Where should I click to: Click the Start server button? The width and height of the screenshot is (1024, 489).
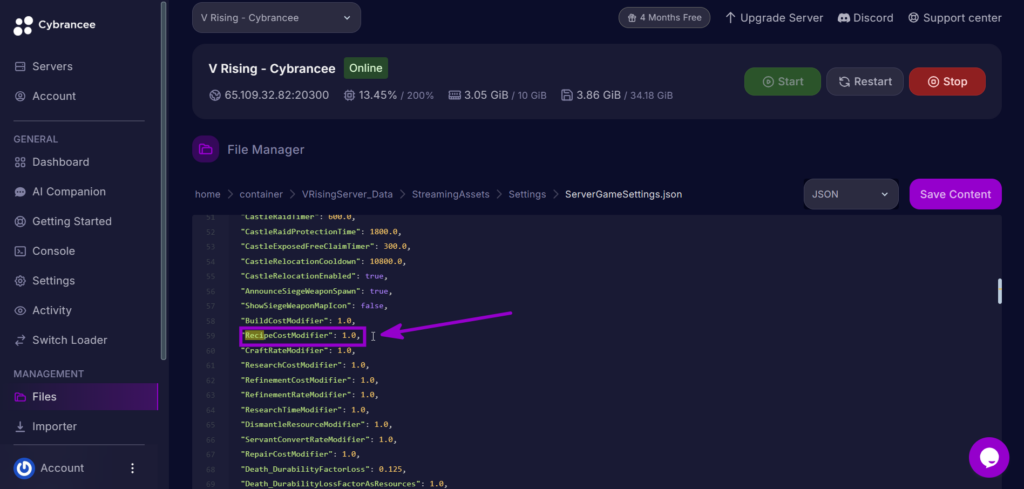[782, 82]
